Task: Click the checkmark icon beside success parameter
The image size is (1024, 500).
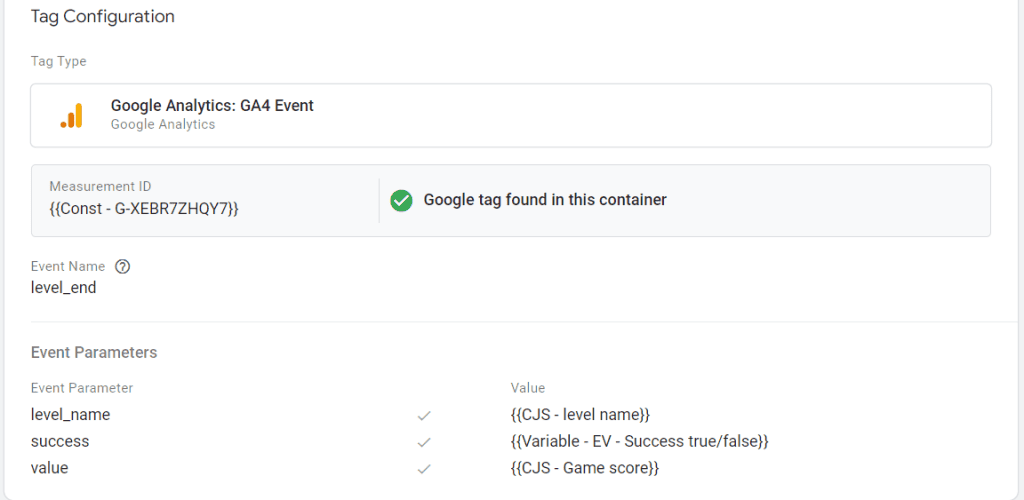Action: click(424, 442)
